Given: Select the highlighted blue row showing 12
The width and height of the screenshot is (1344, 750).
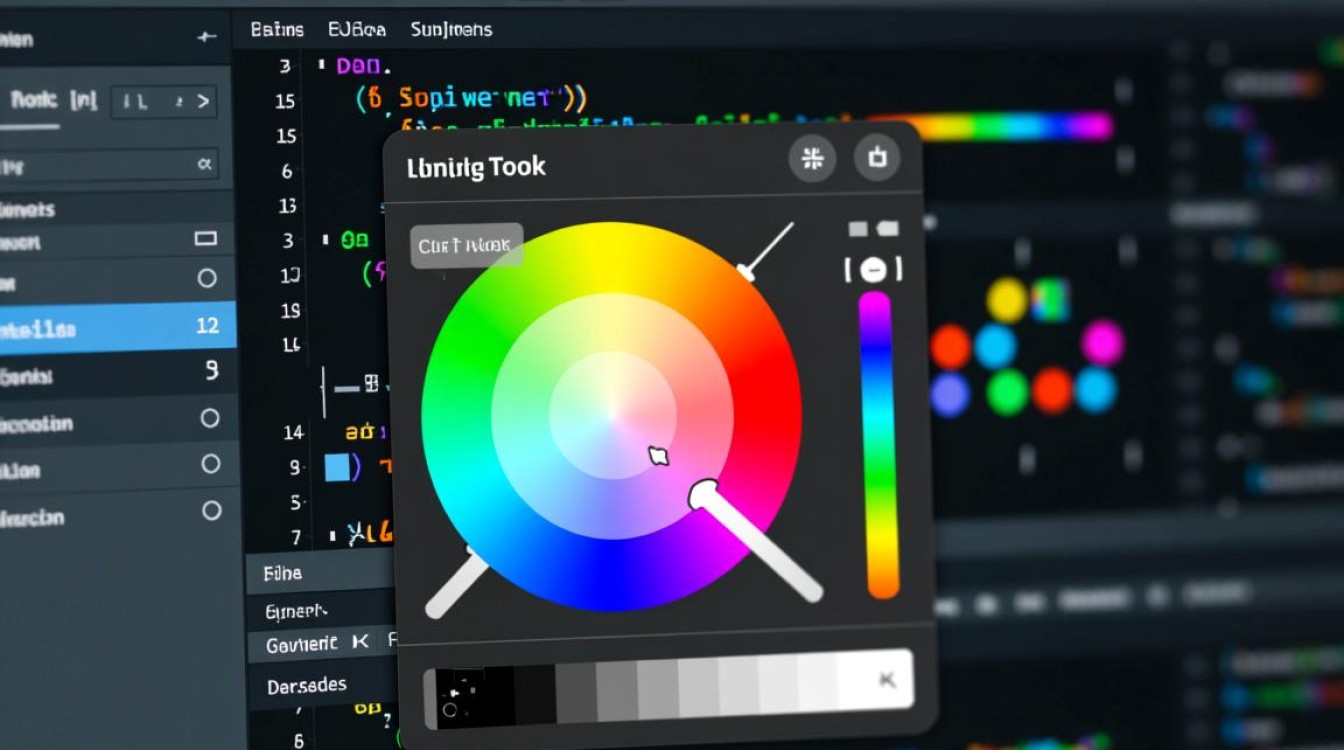Looking at the screenshot, I should pyautogui.click(x=118, y=326).
